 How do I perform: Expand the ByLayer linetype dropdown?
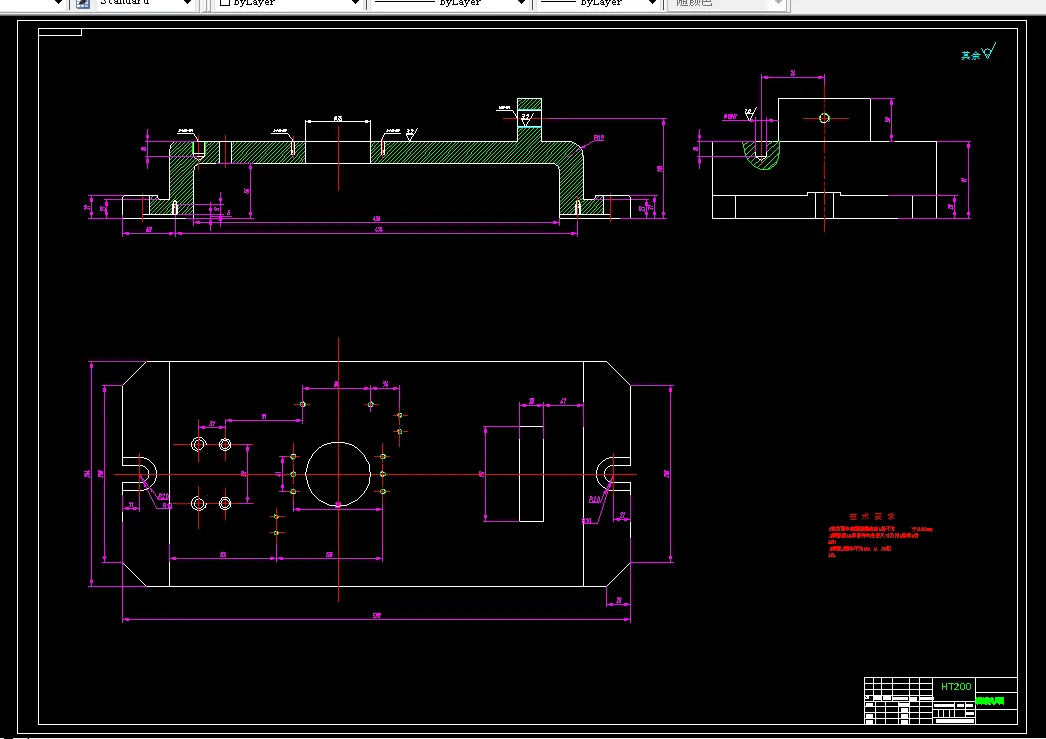[x=450, y=3]
